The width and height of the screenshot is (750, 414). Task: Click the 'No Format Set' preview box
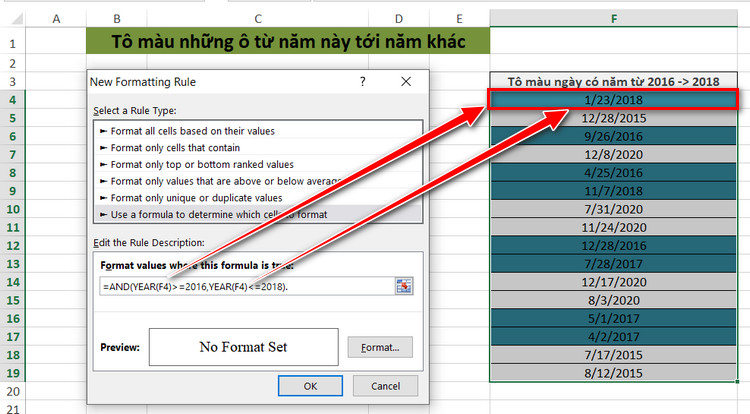point(243,347)
